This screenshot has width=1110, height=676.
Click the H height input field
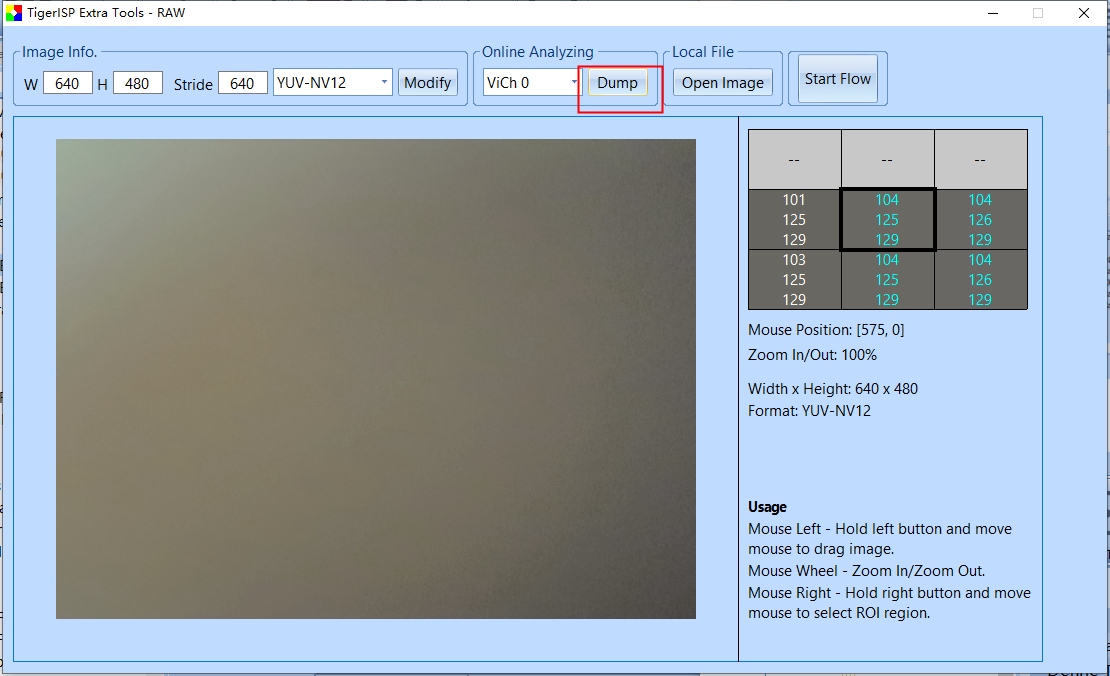(137, 83)
